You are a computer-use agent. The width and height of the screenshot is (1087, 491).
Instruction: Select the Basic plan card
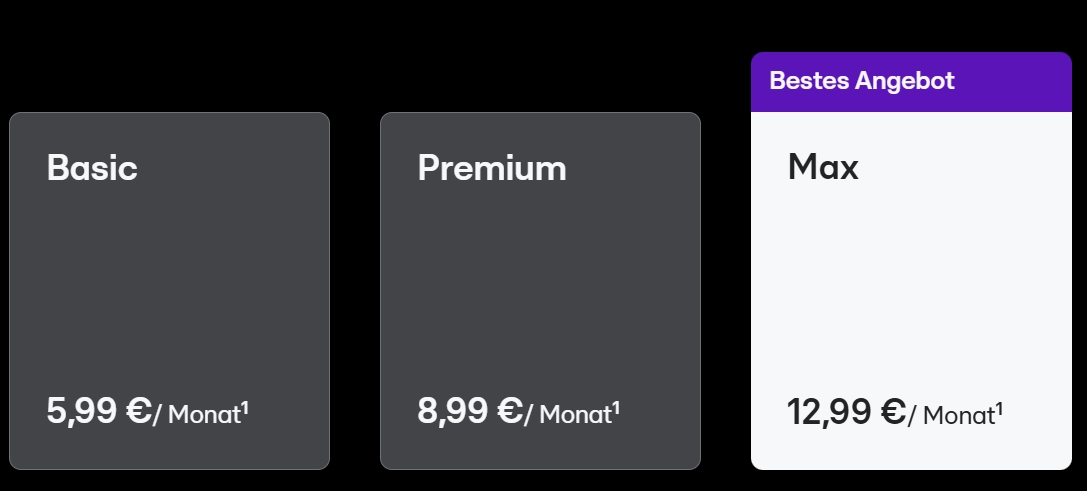click(169, 291)
